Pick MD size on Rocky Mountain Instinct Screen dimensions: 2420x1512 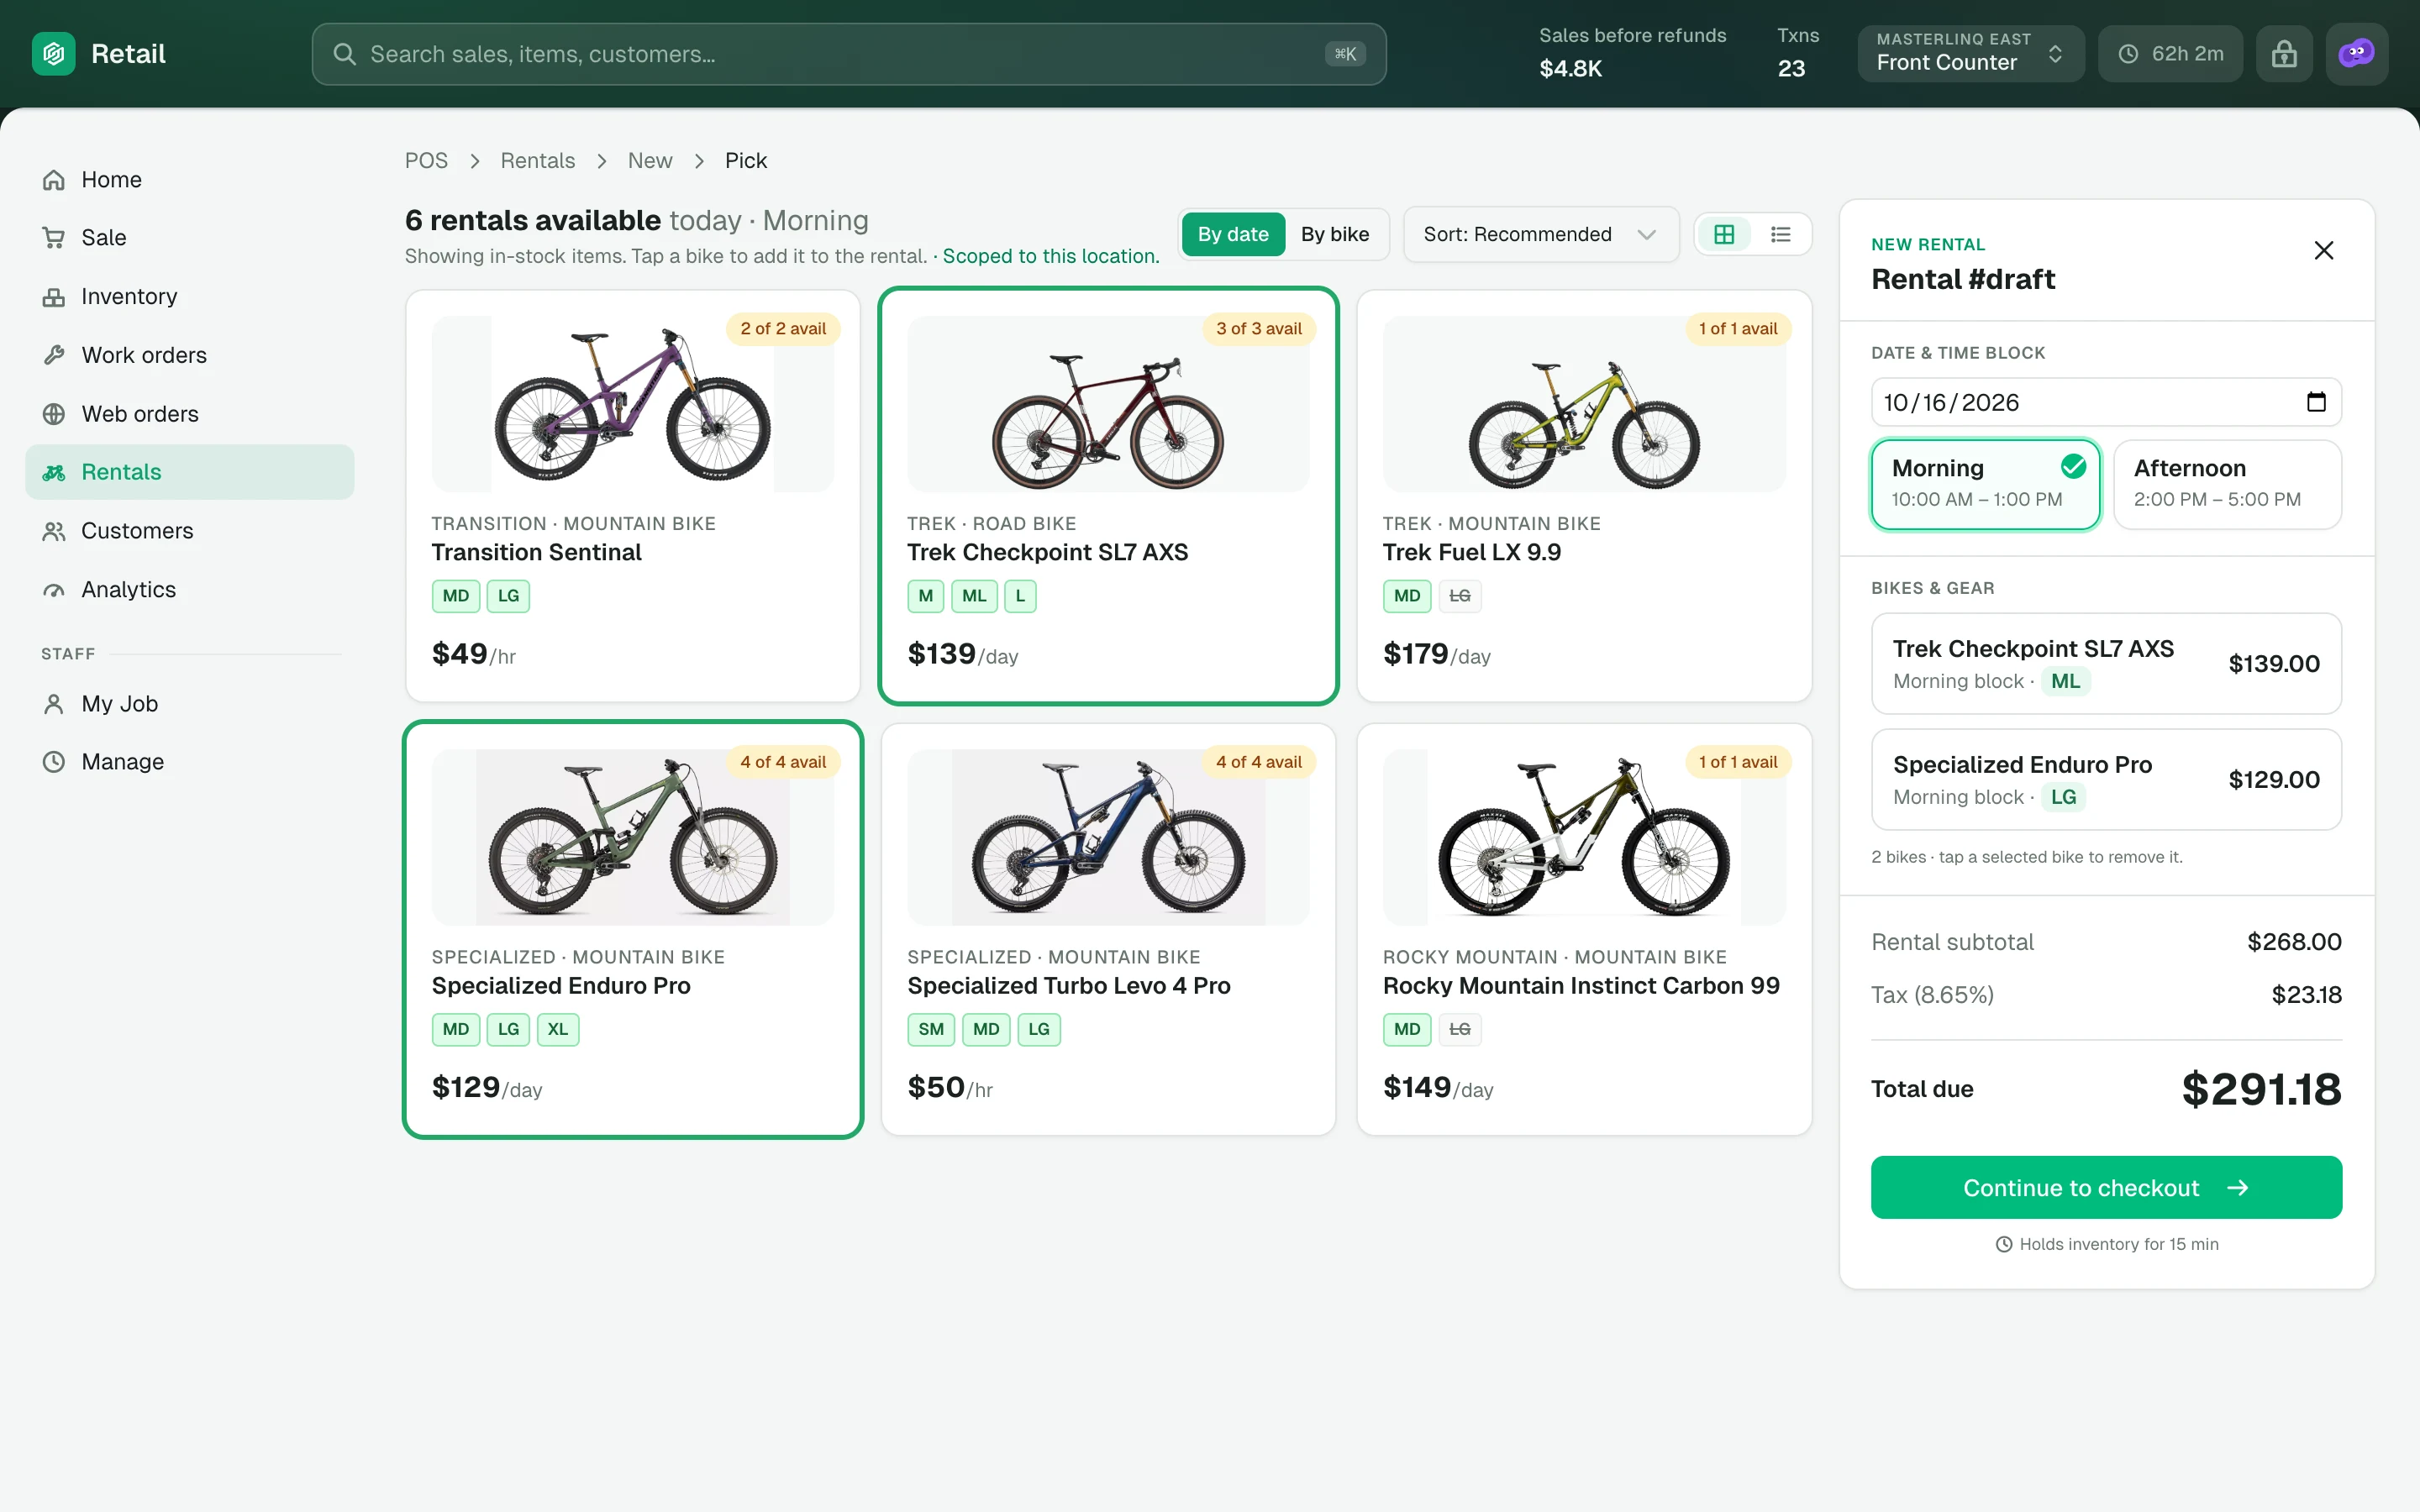[x=1407, y=1029]
